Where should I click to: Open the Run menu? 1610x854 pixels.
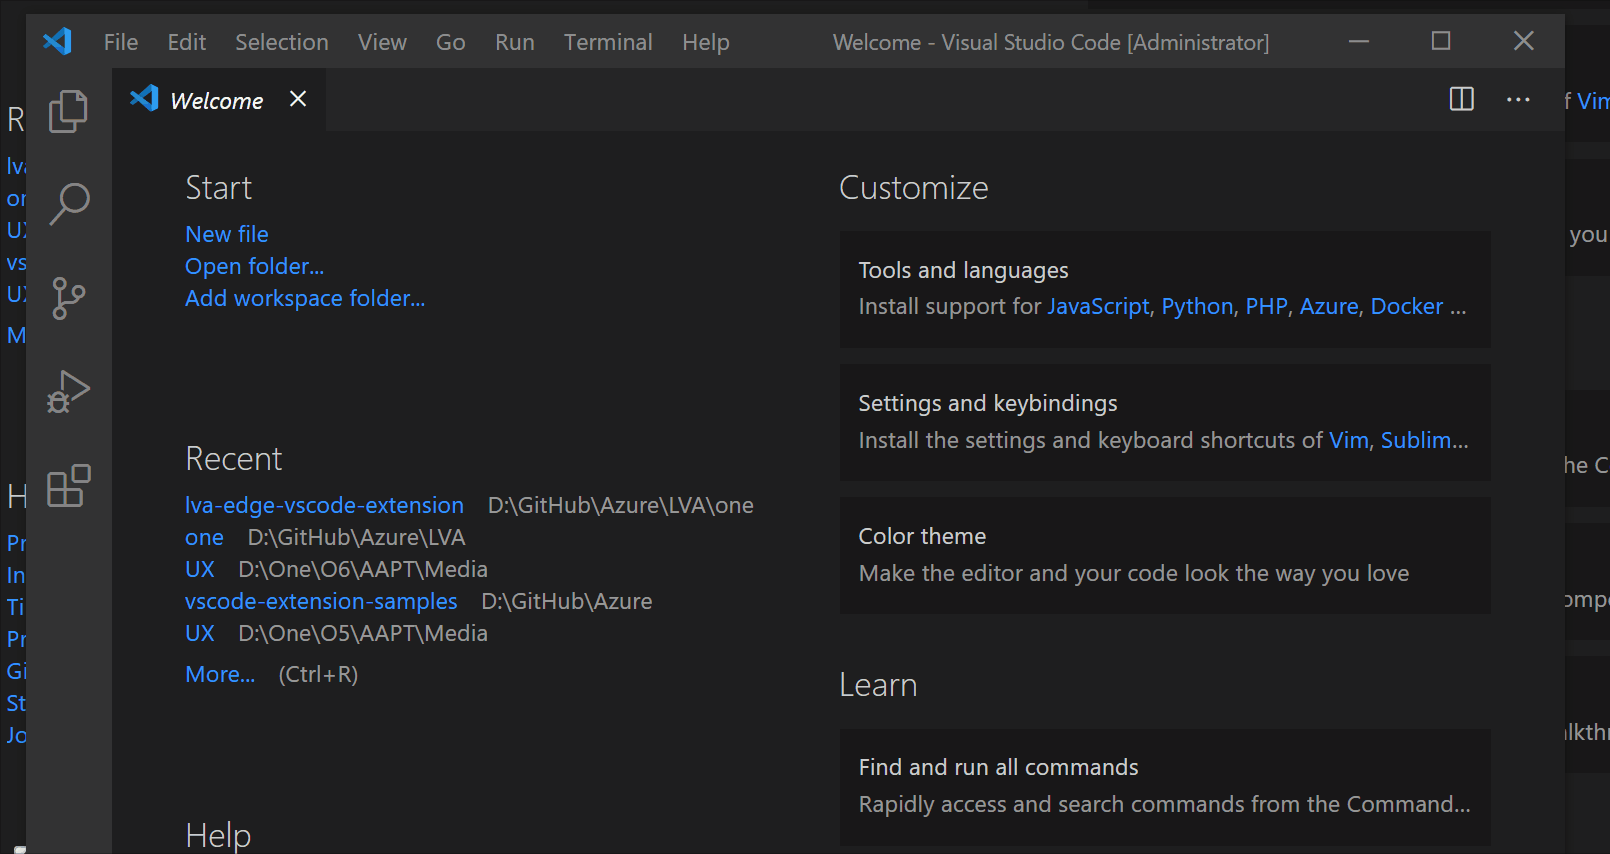(515, 42)
